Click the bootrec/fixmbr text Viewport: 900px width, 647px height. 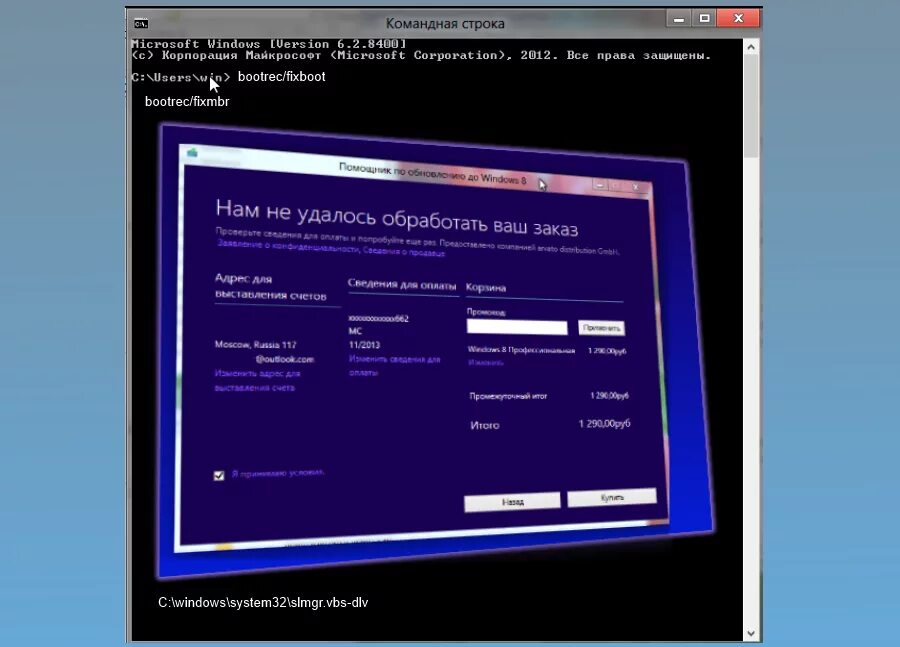click(x=187, y=102)
